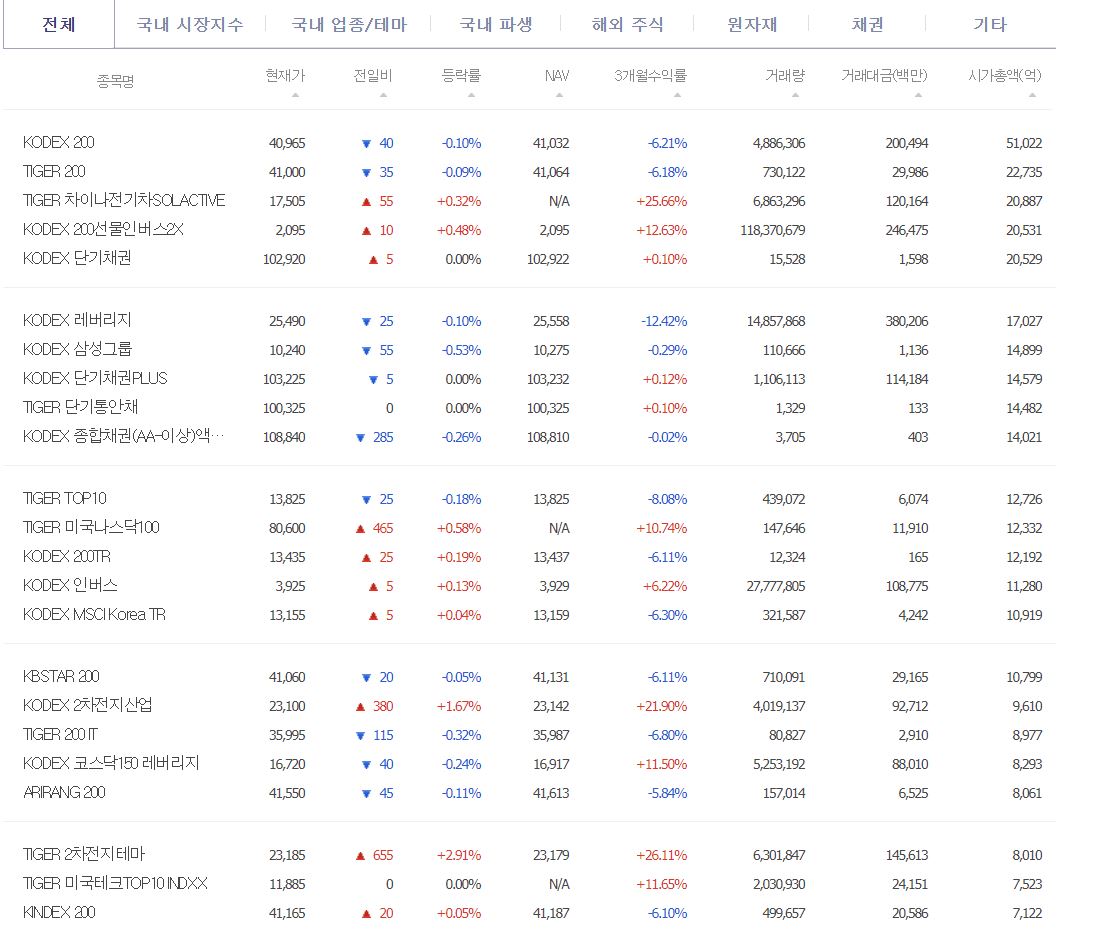The image size is (1093, 930).
Task: Click +25.66% three-month return value
Action: (662, 201)
